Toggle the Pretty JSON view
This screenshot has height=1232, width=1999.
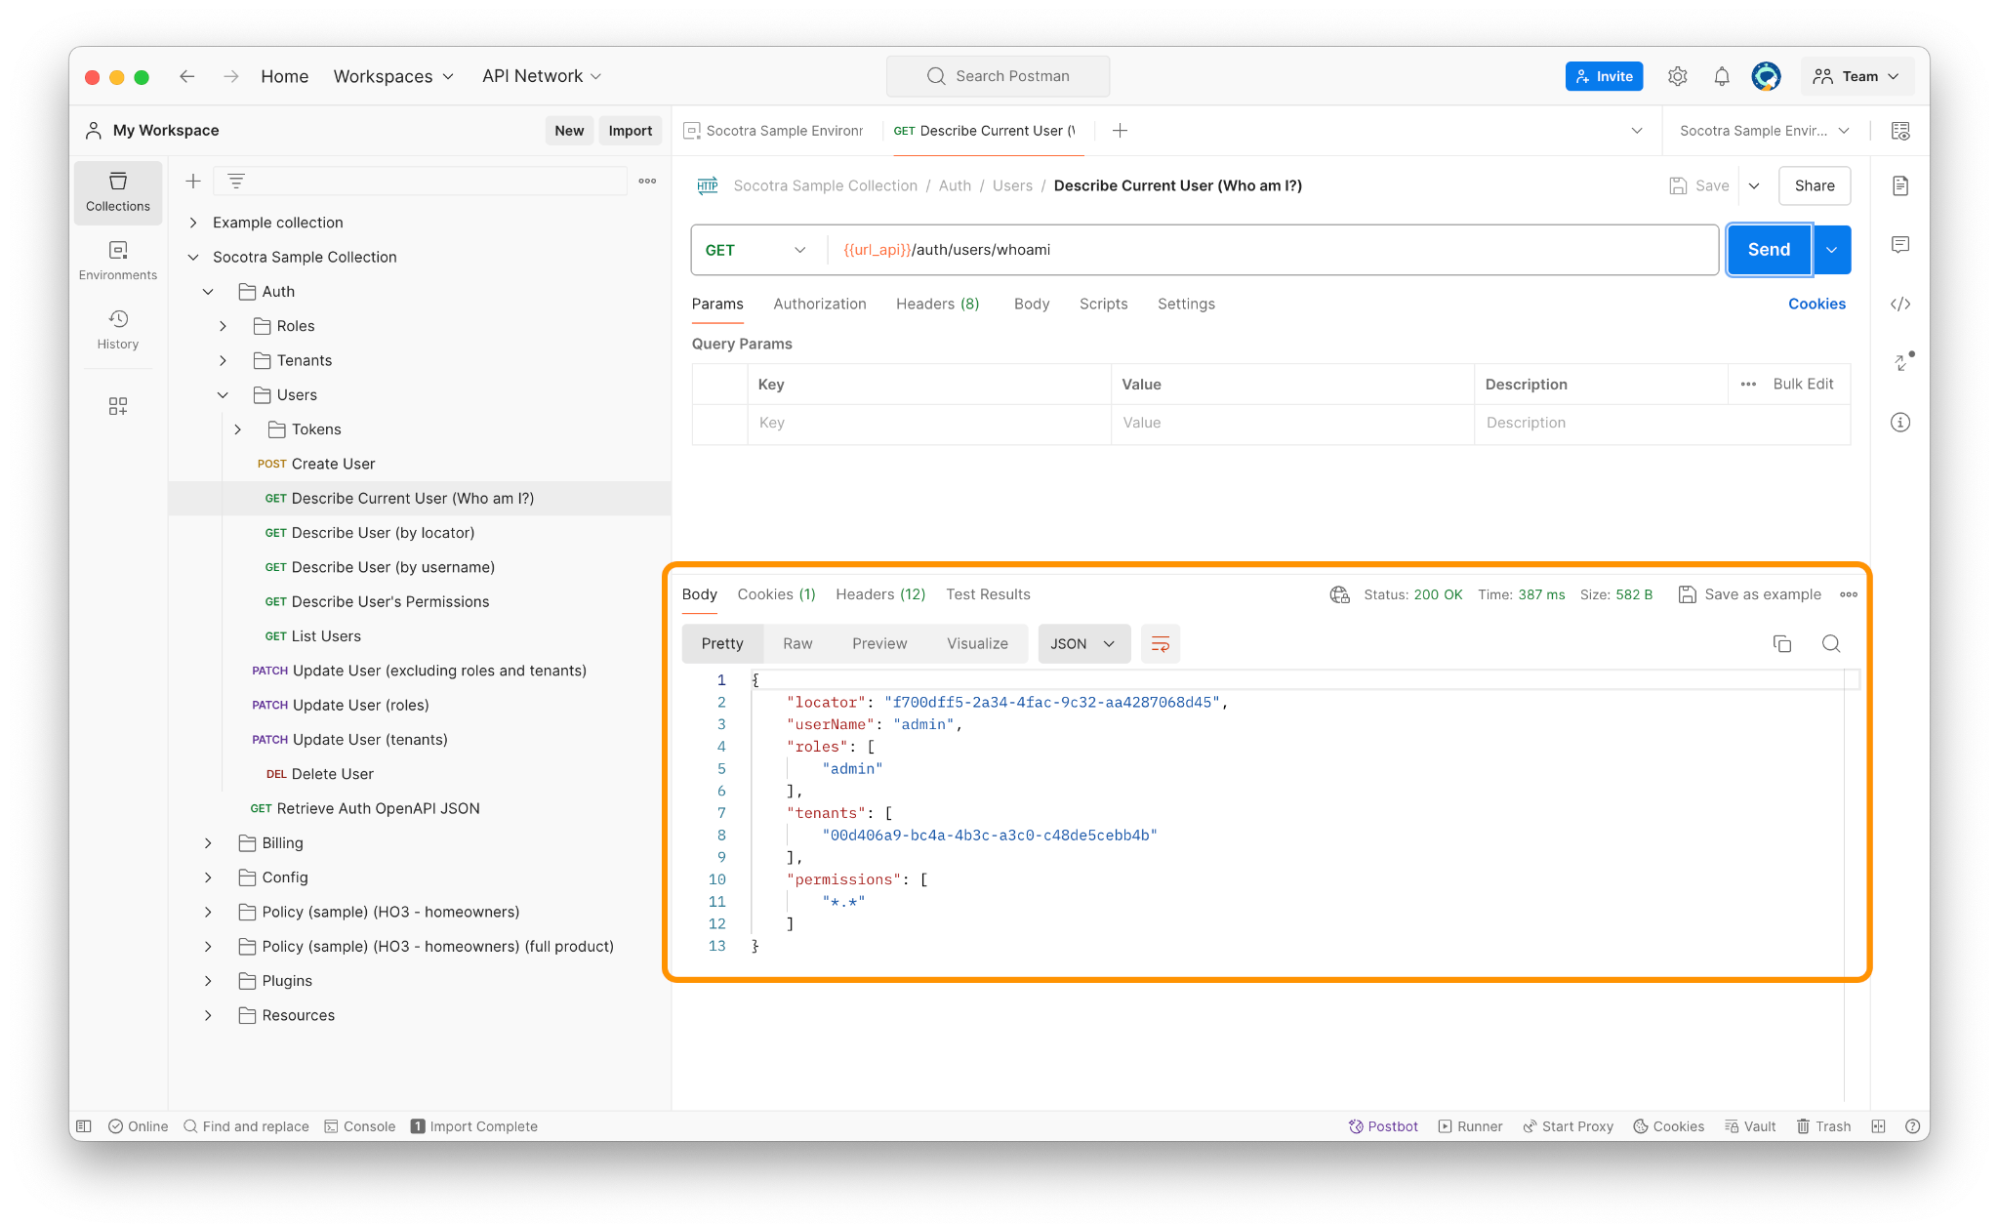(x=722, y=642)
